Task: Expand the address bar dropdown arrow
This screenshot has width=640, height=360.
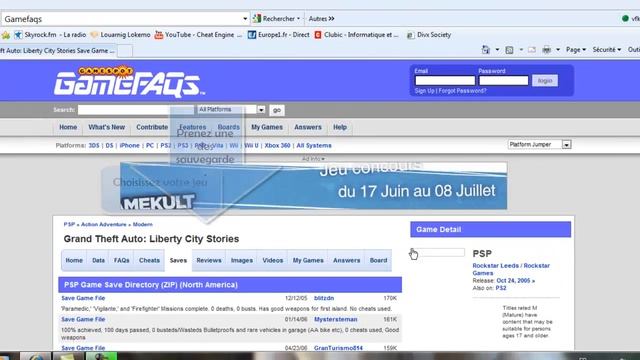Action: (245, 19)
